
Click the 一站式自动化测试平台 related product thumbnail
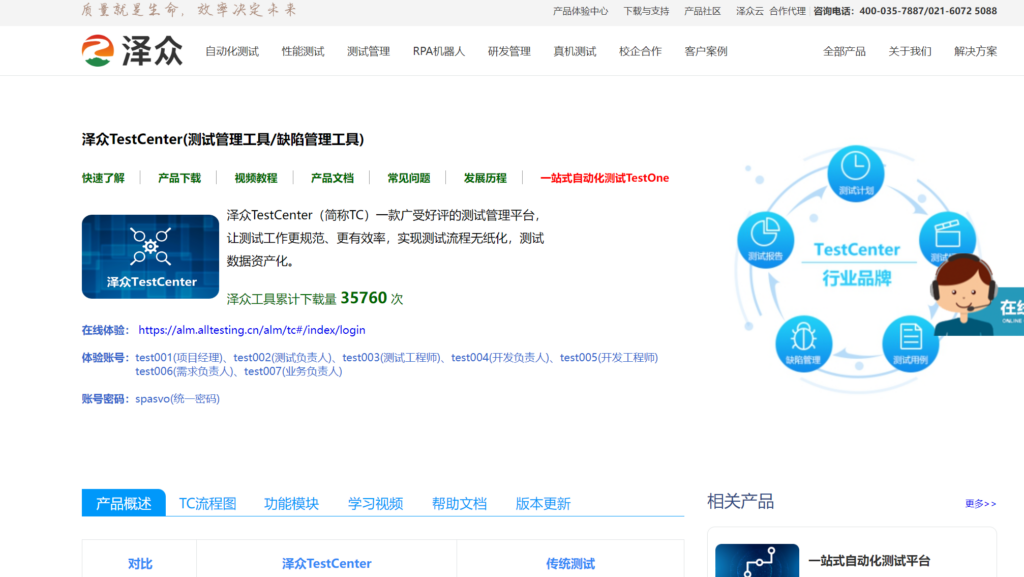pyautogui.click(x=757, y=561)
